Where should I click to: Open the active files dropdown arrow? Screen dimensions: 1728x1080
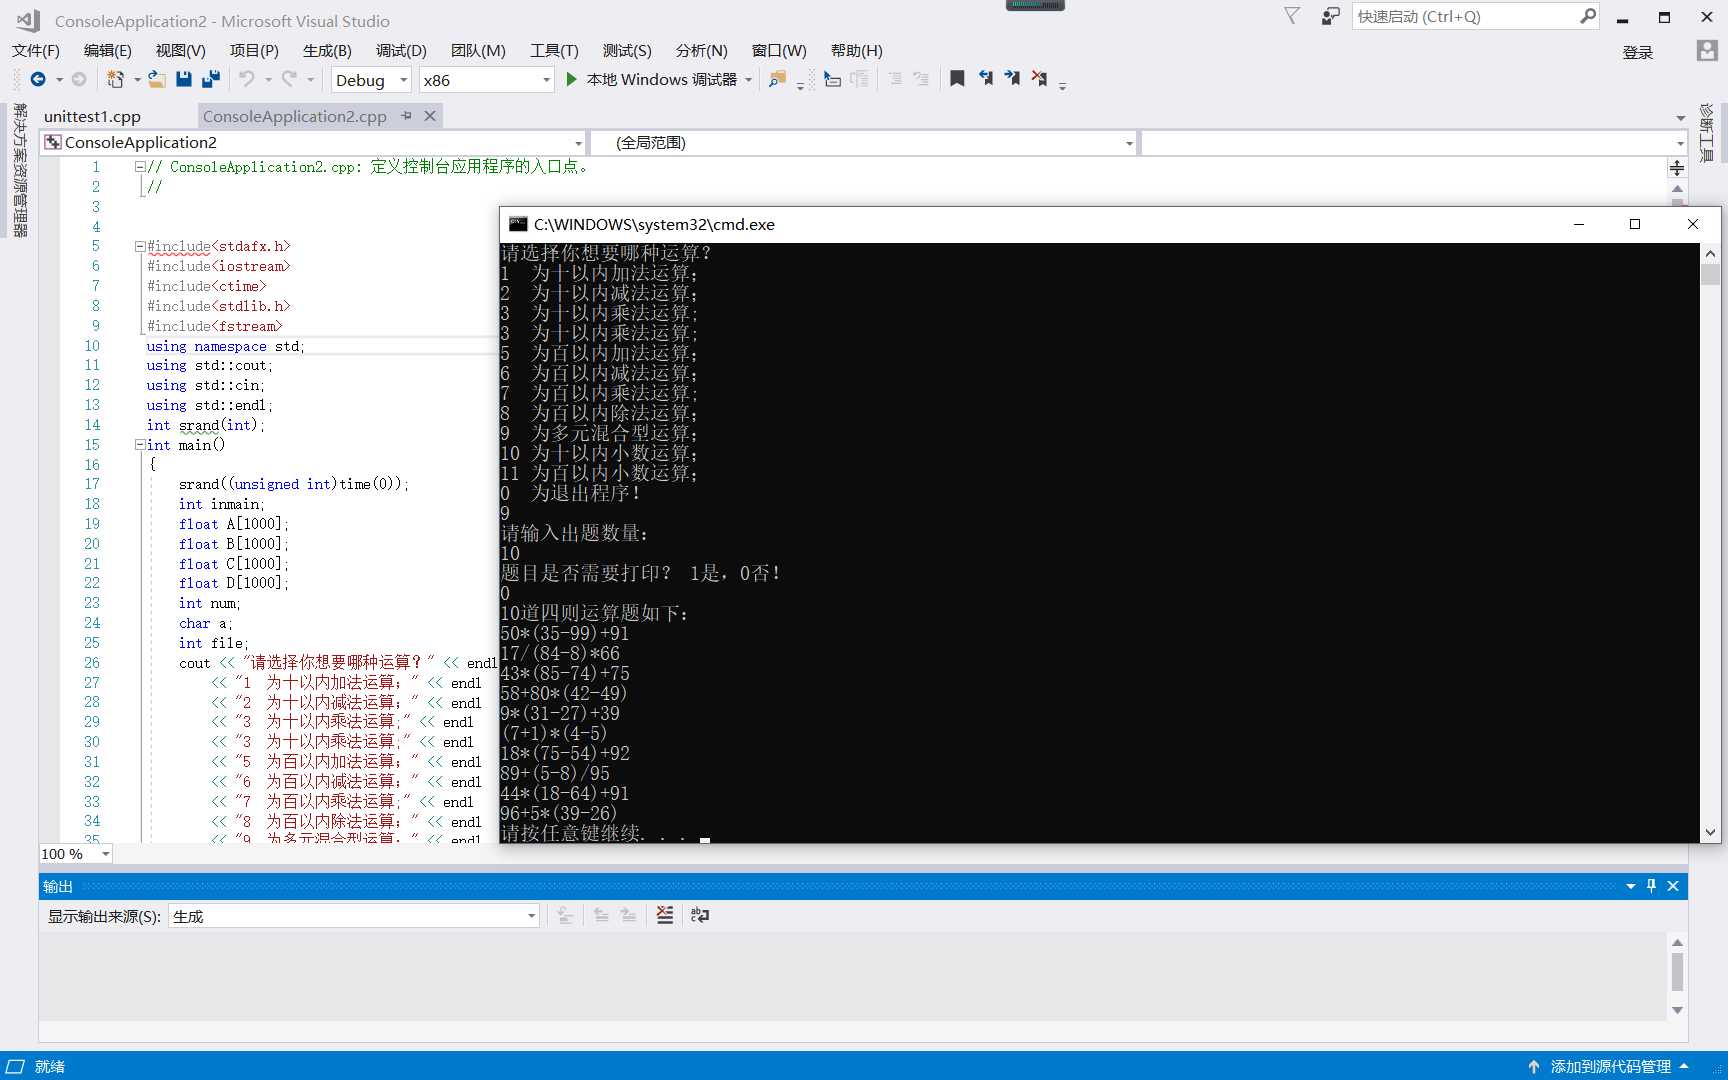[1680, 118]
